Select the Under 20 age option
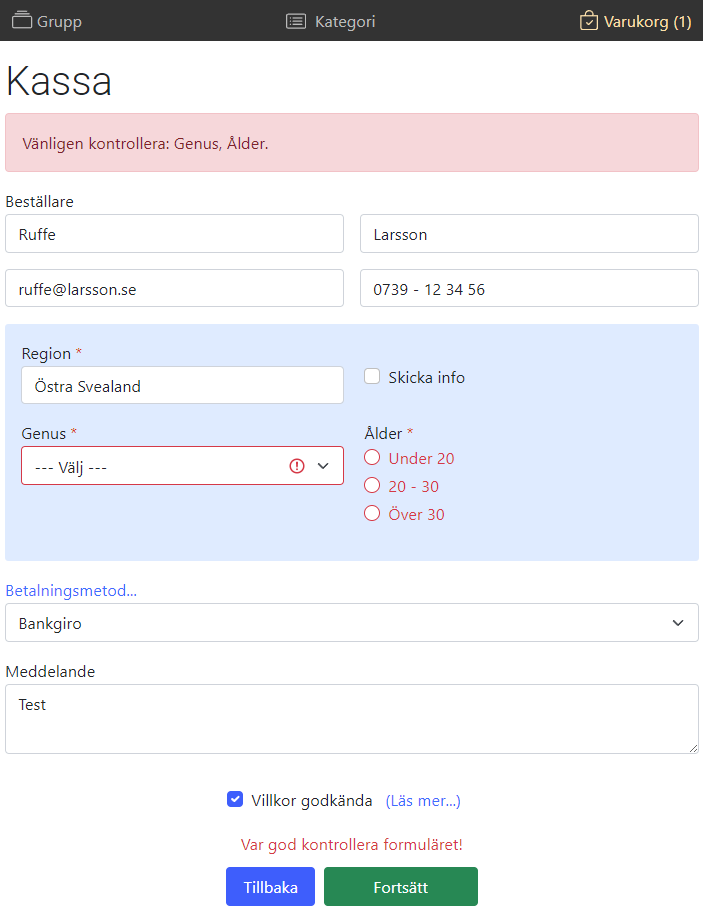 (372, 458)
